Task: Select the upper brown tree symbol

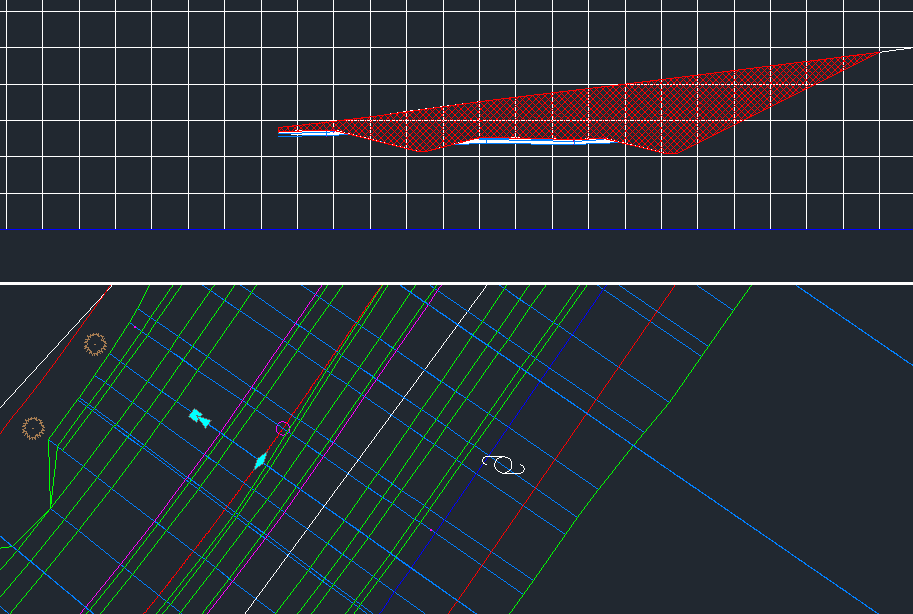Action: click(95, 344)
